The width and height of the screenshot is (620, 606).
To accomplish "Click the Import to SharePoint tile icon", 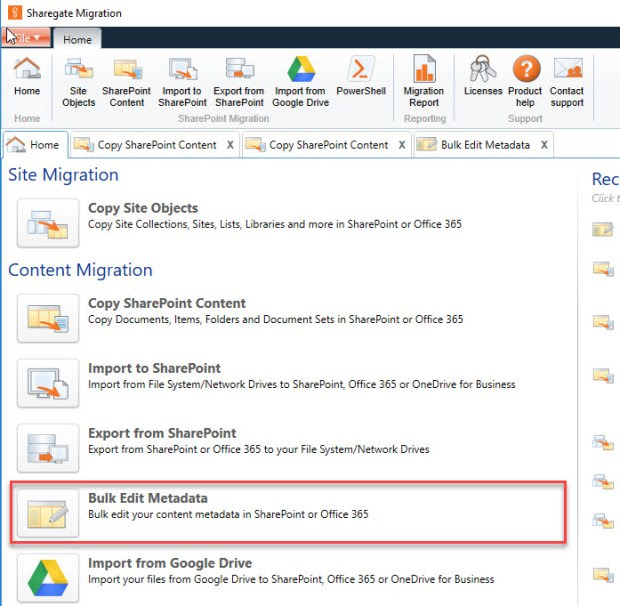I will [48, 383].
